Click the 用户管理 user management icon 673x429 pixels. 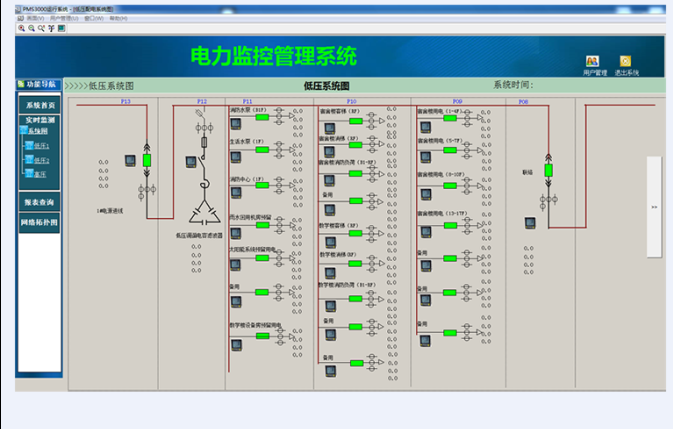pyautogui.click(x=592, y=62)
